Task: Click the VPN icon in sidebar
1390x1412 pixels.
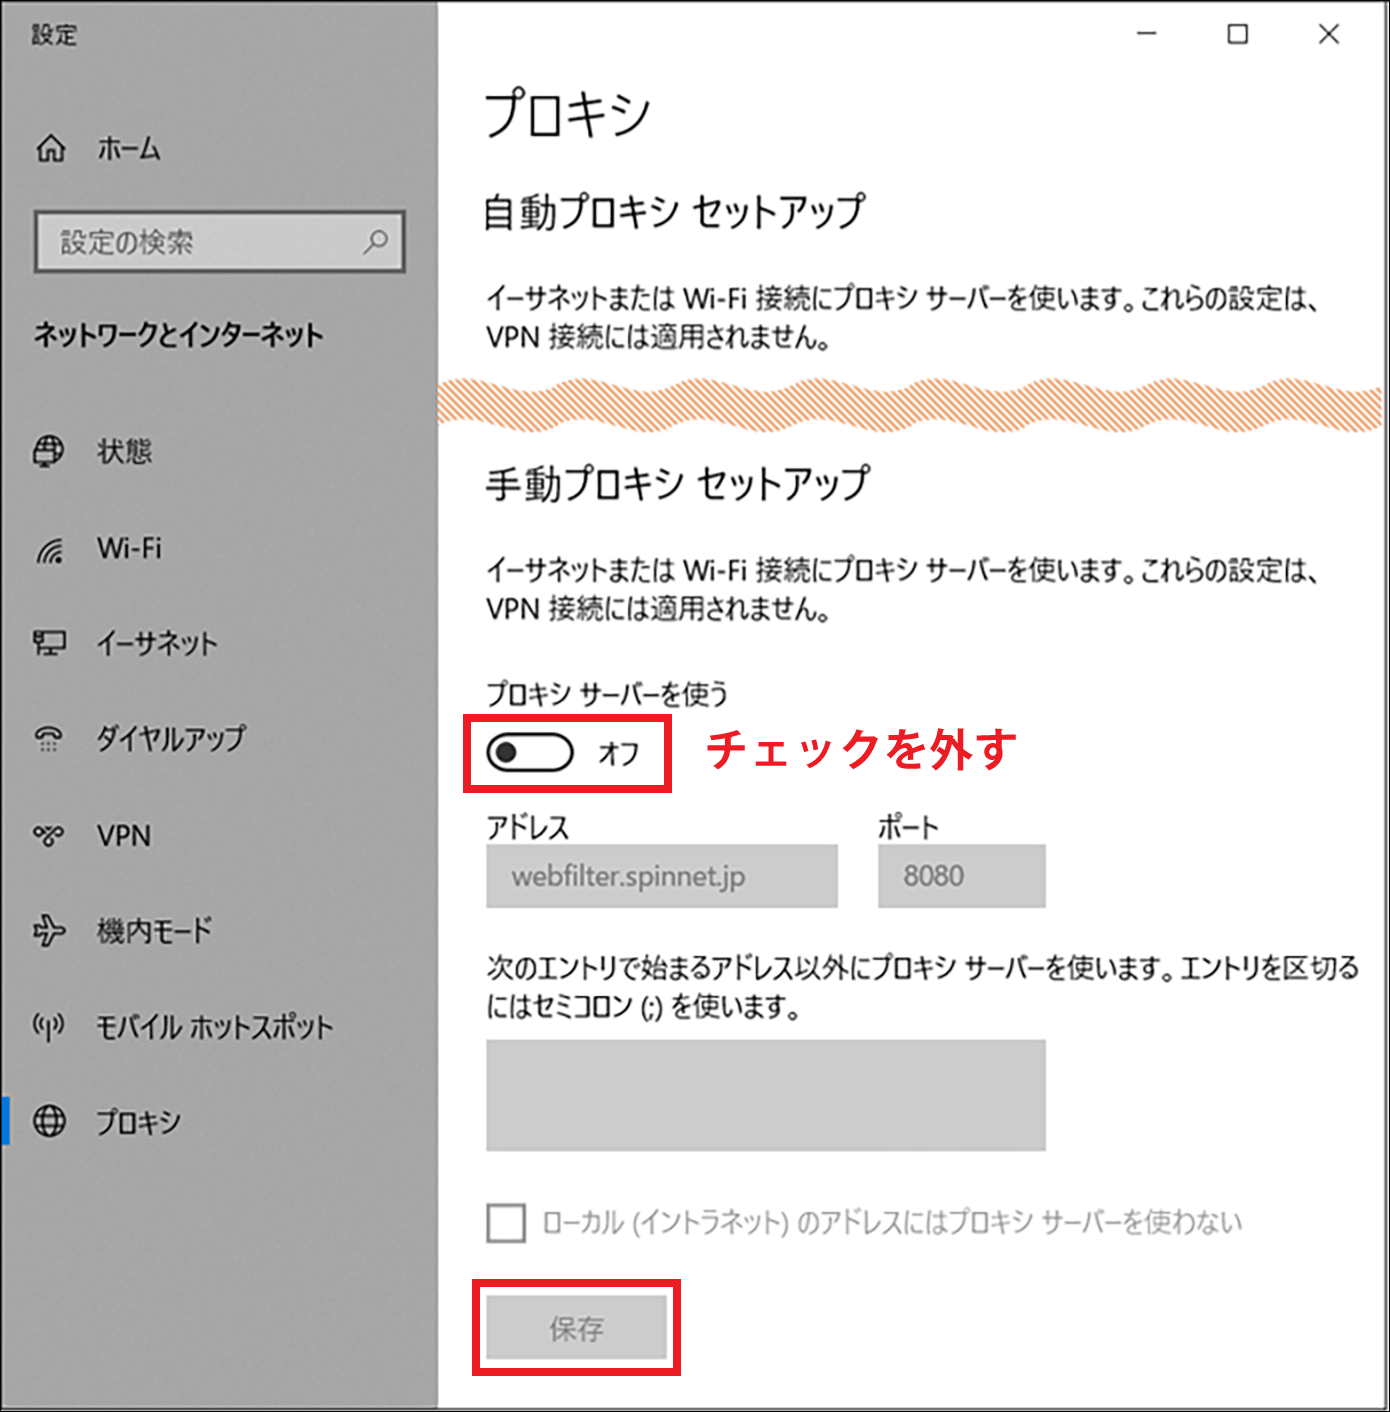Action: [x=49, y=835]
